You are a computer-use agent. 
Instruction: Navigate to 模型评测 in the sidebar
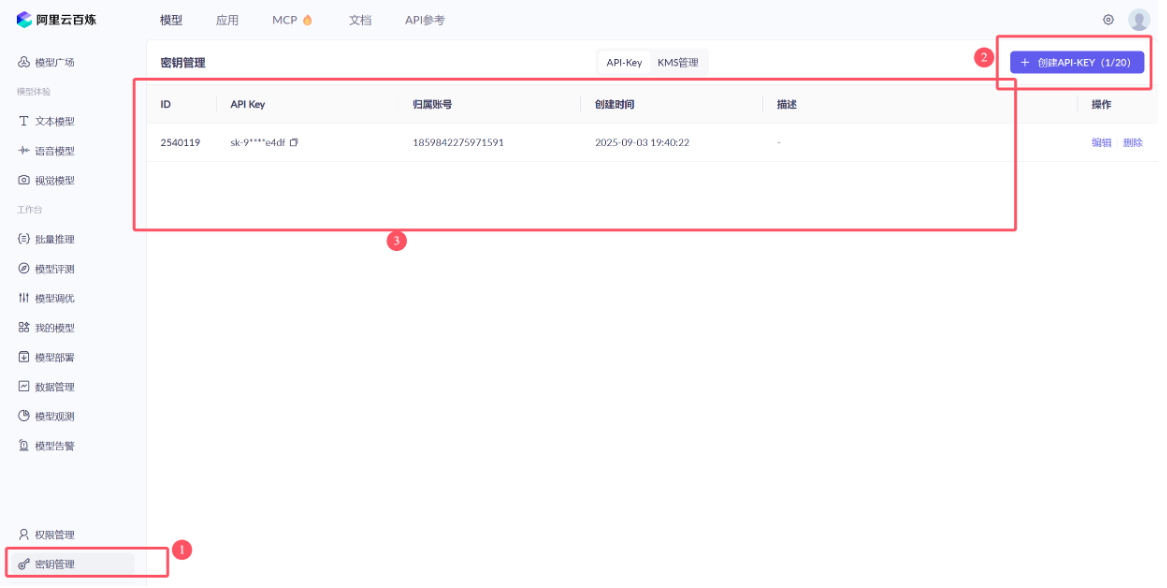tap(54, 269)
